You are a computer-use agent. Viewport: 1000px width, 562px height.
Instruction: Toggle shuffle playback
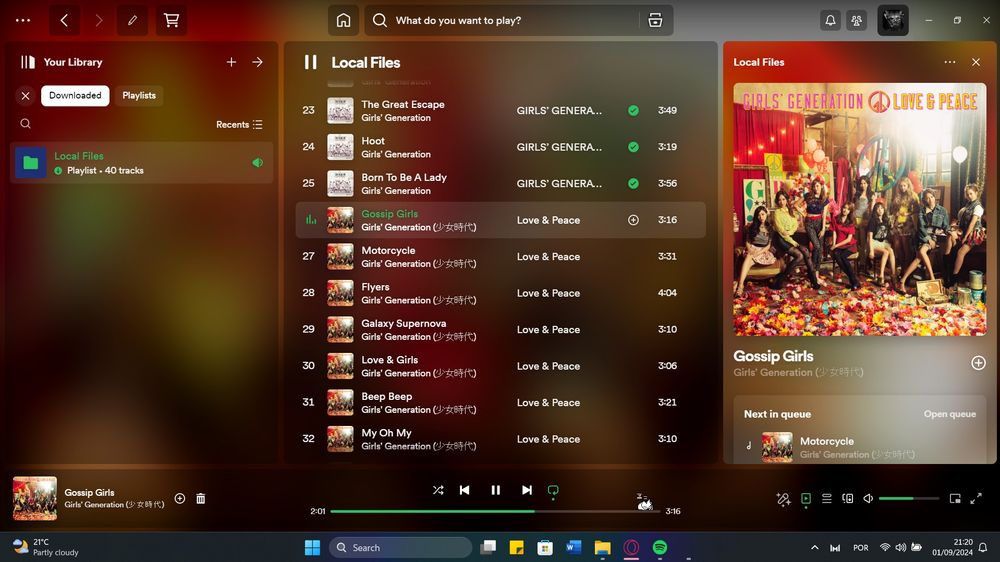438,490
